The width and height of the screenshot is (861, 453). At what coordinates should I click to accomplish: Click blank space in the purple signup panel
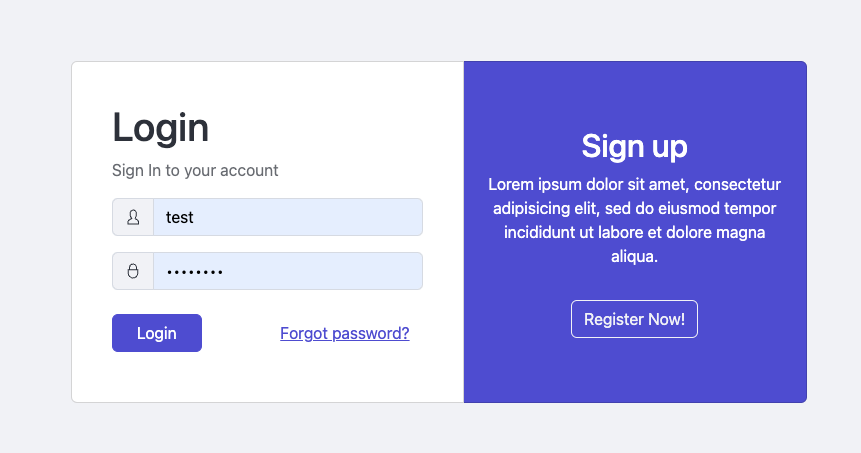click(634, 371)
